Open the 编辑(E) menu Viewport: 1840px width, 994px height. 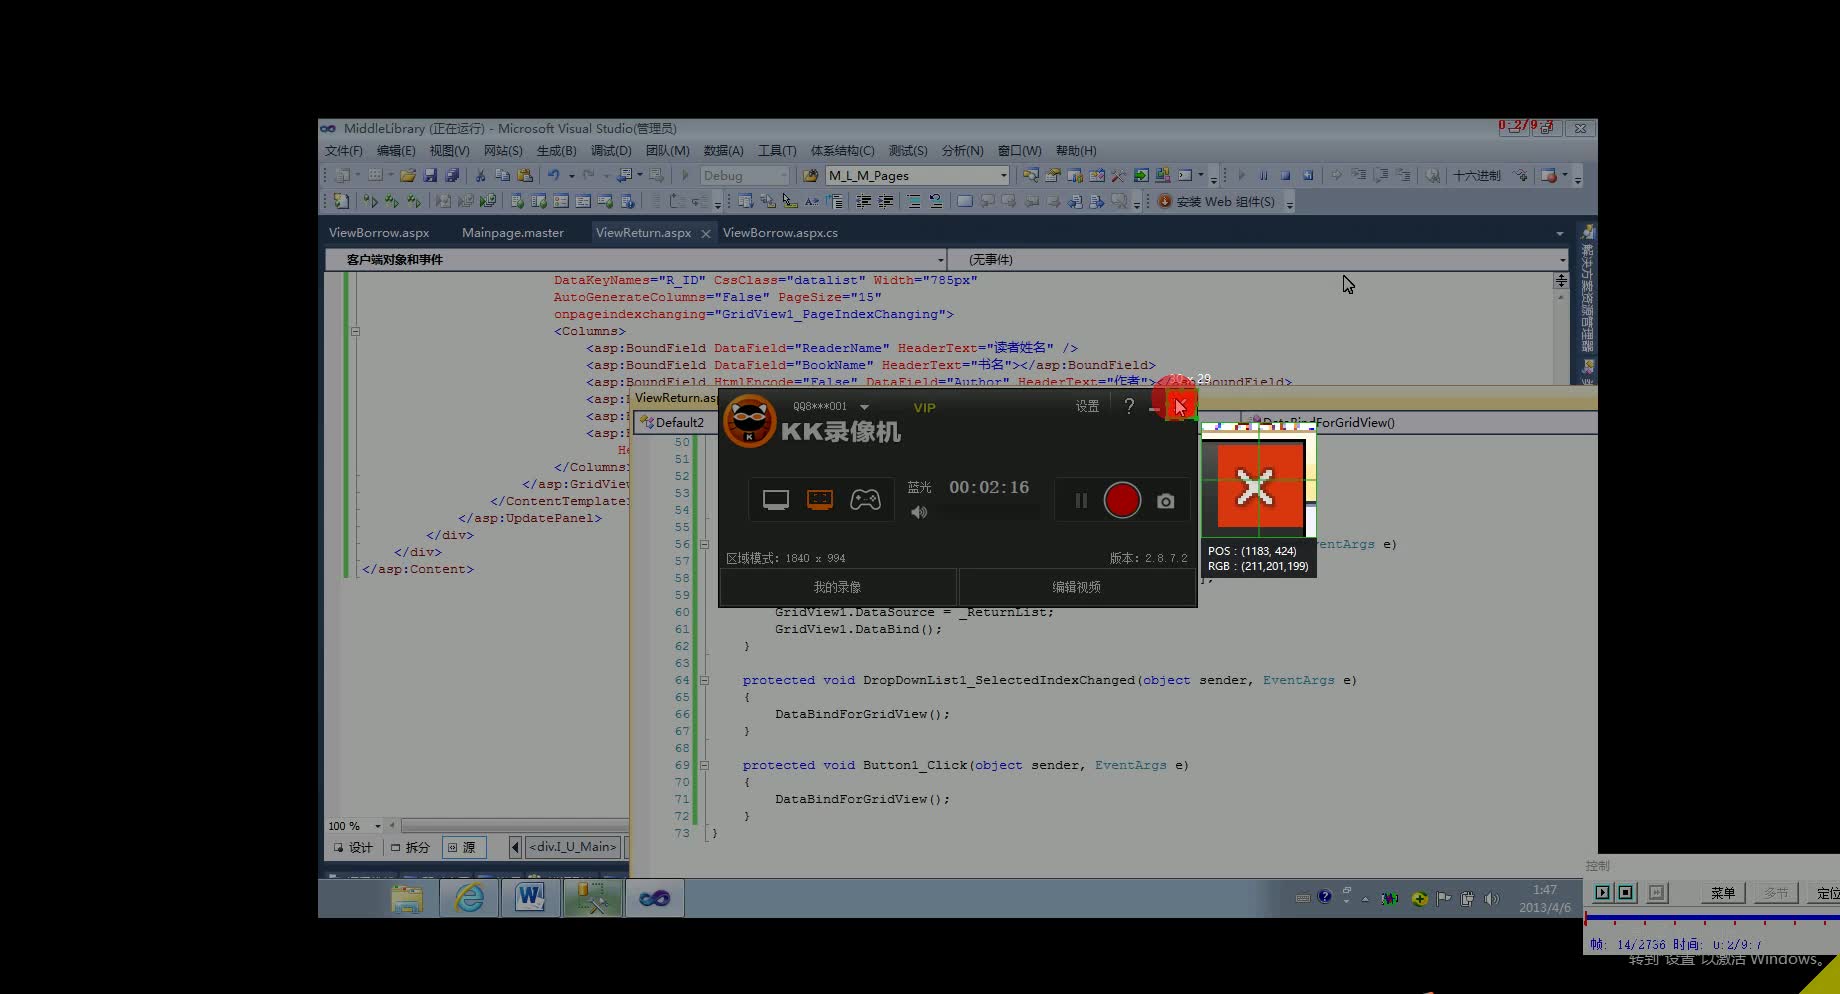pyautogui.click(x=396, y=151)
